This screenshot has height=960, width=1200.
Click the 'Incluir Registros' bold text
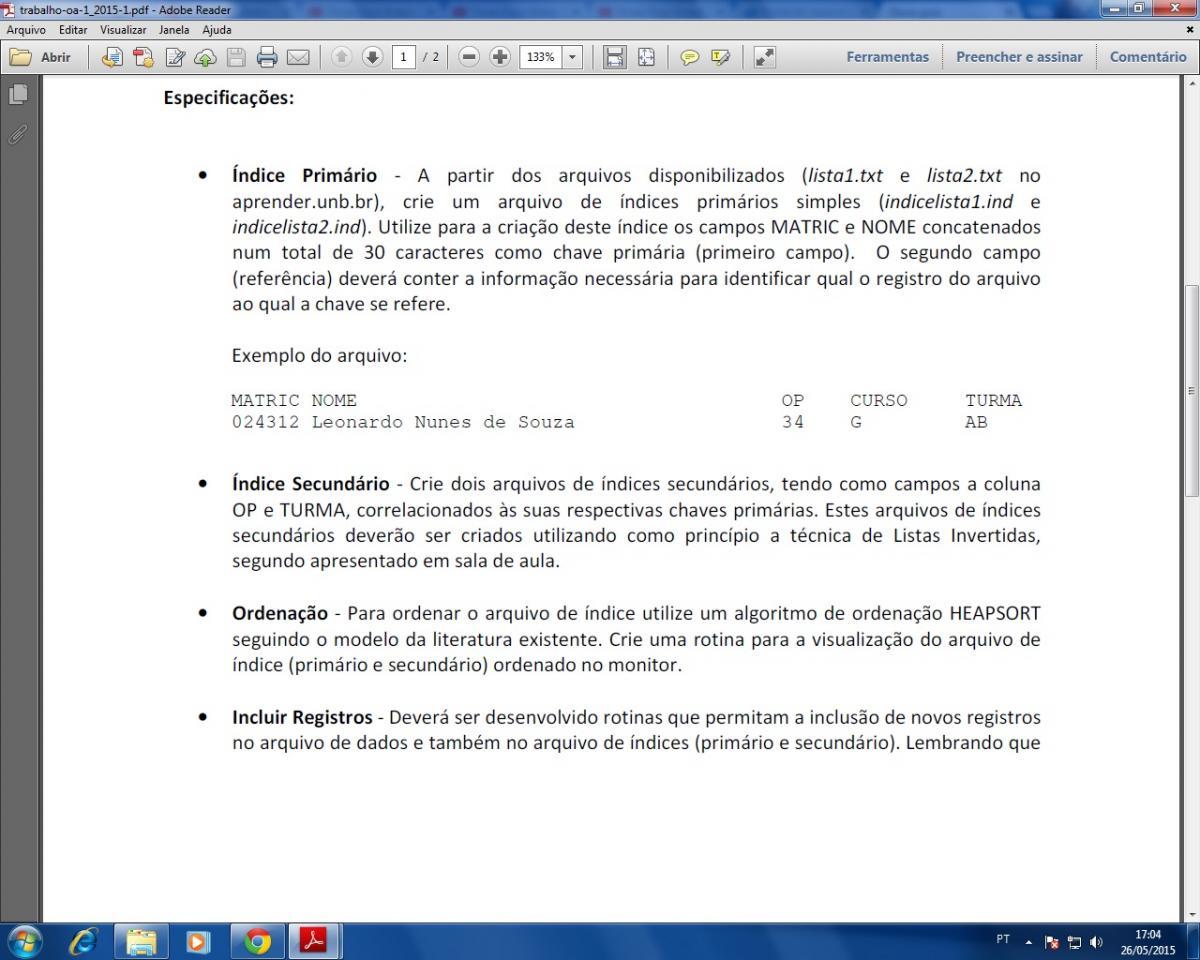[x=302, y=718]
